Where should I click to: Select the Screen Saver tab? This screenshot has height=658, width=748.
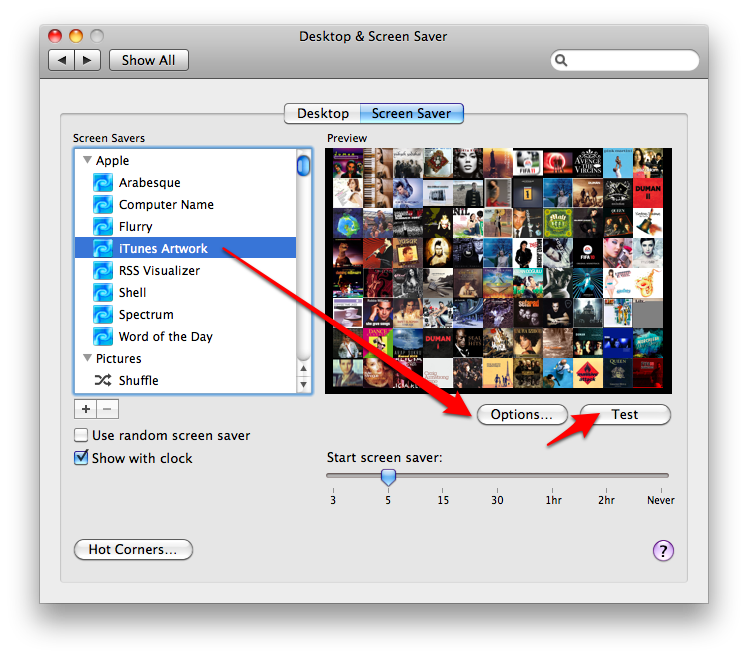tap(411, 114)
